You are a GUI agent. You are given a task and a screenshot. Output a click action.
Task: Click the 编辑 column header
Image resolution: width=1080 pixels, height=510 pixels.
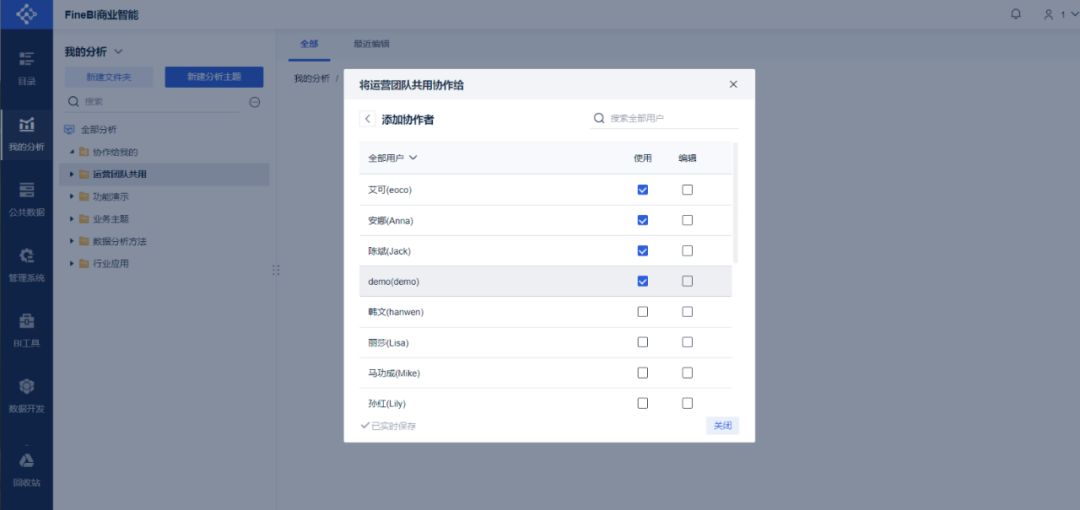pyautogui.click(x=687, y=158)
